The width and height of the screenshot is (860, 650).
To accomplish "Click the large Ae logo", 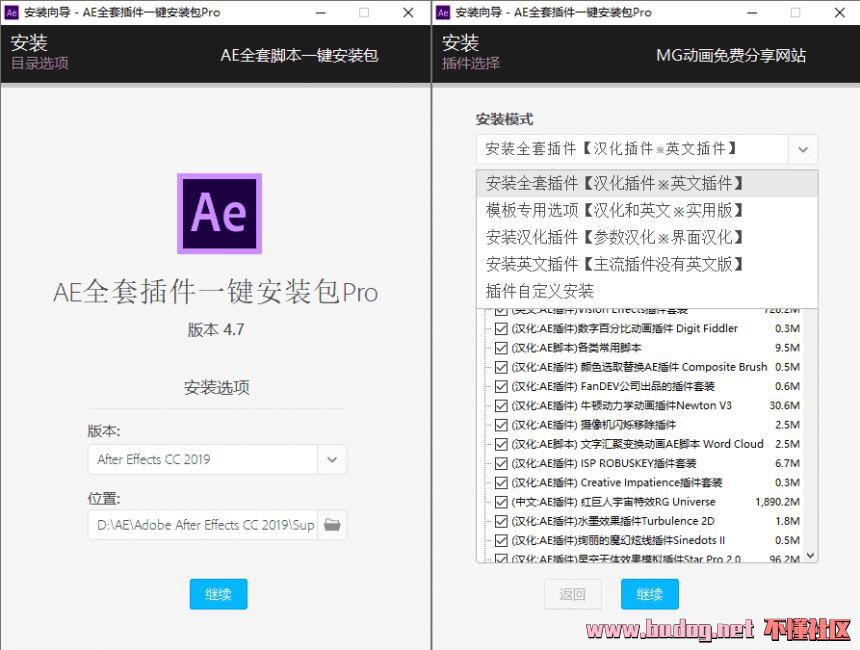I will click(x=219, y=213).
